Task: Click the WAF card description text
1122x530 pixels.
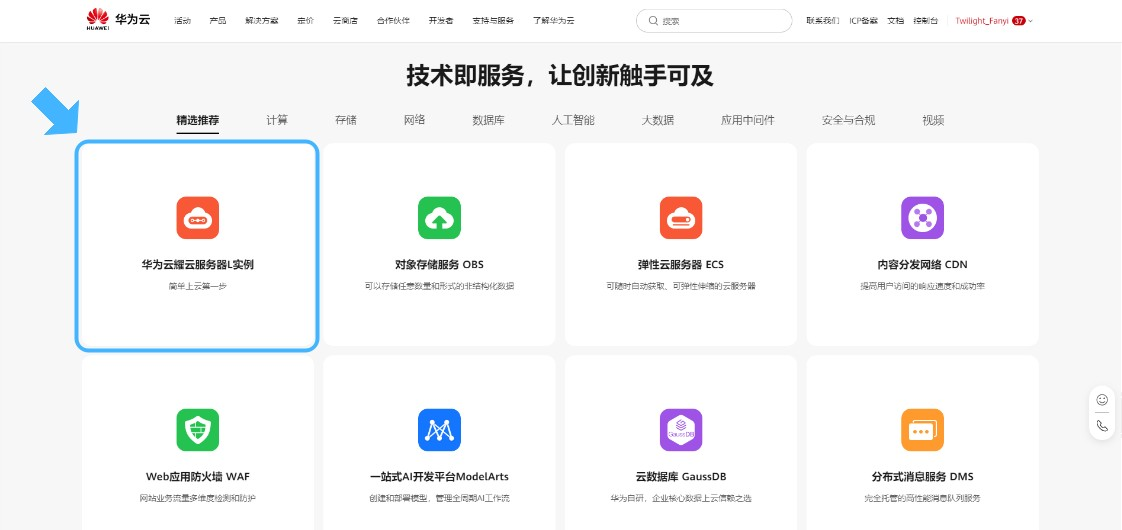Action: [x=197, y=498]
